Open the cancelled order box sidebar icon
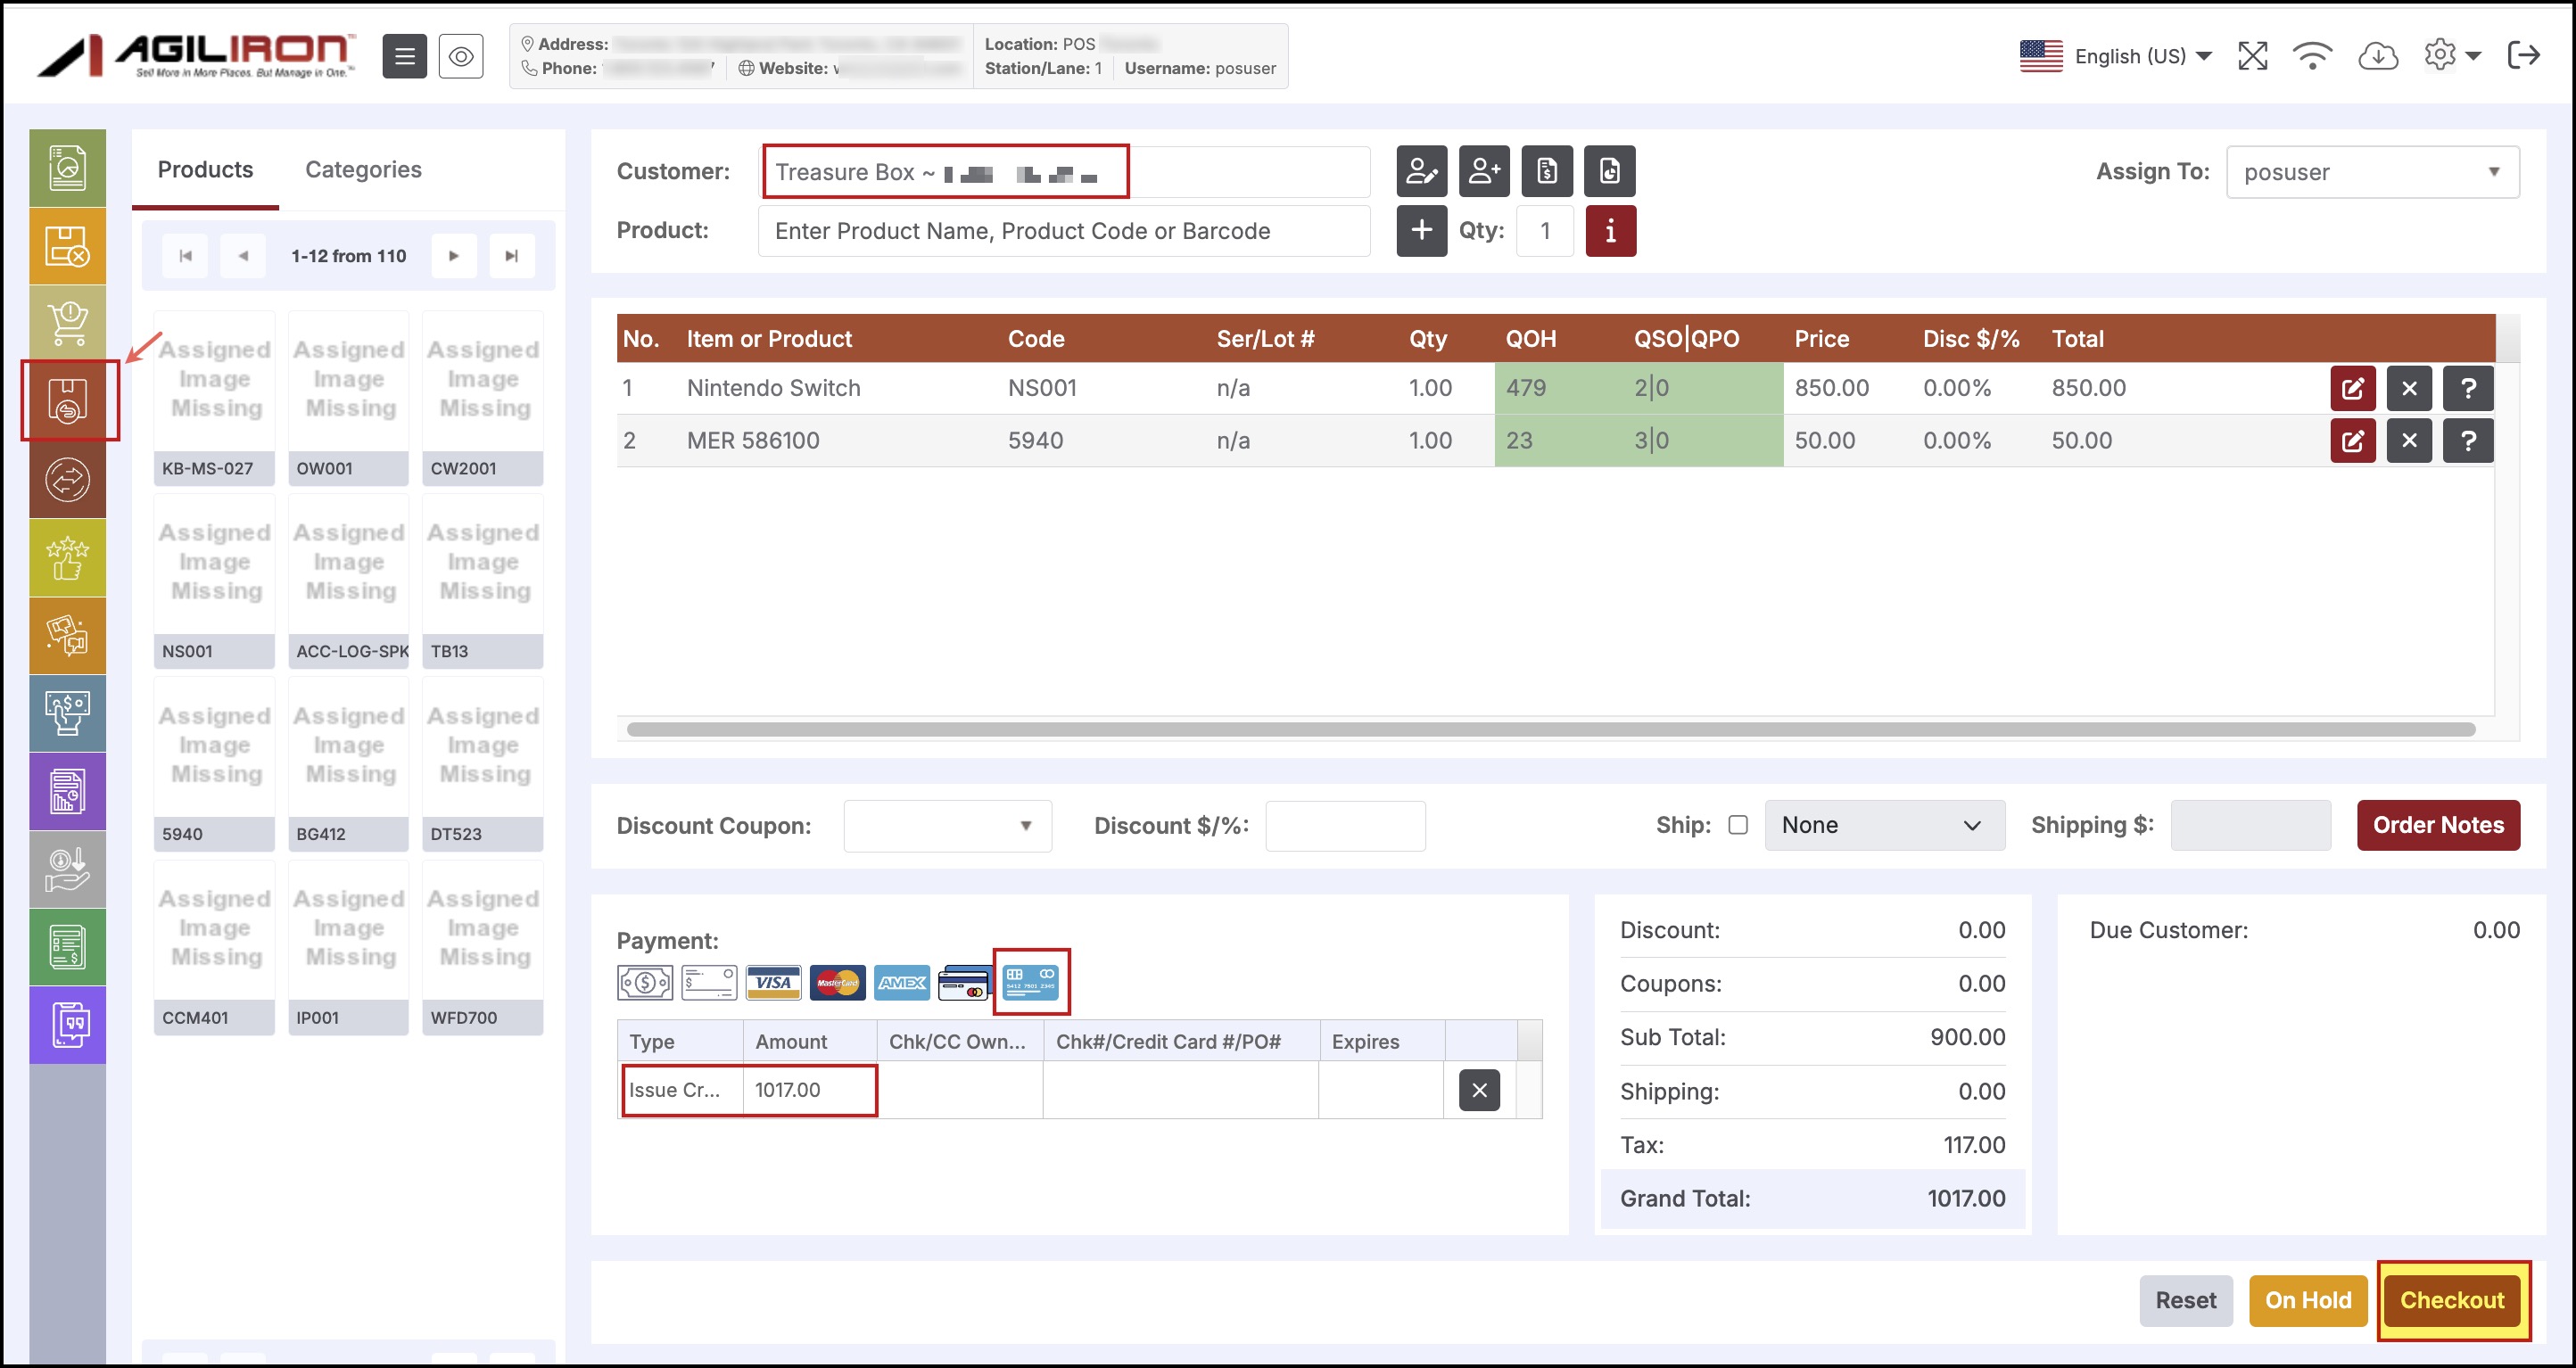Image resolution: width=2576 pixels, height=1368 pixels. 67,246
